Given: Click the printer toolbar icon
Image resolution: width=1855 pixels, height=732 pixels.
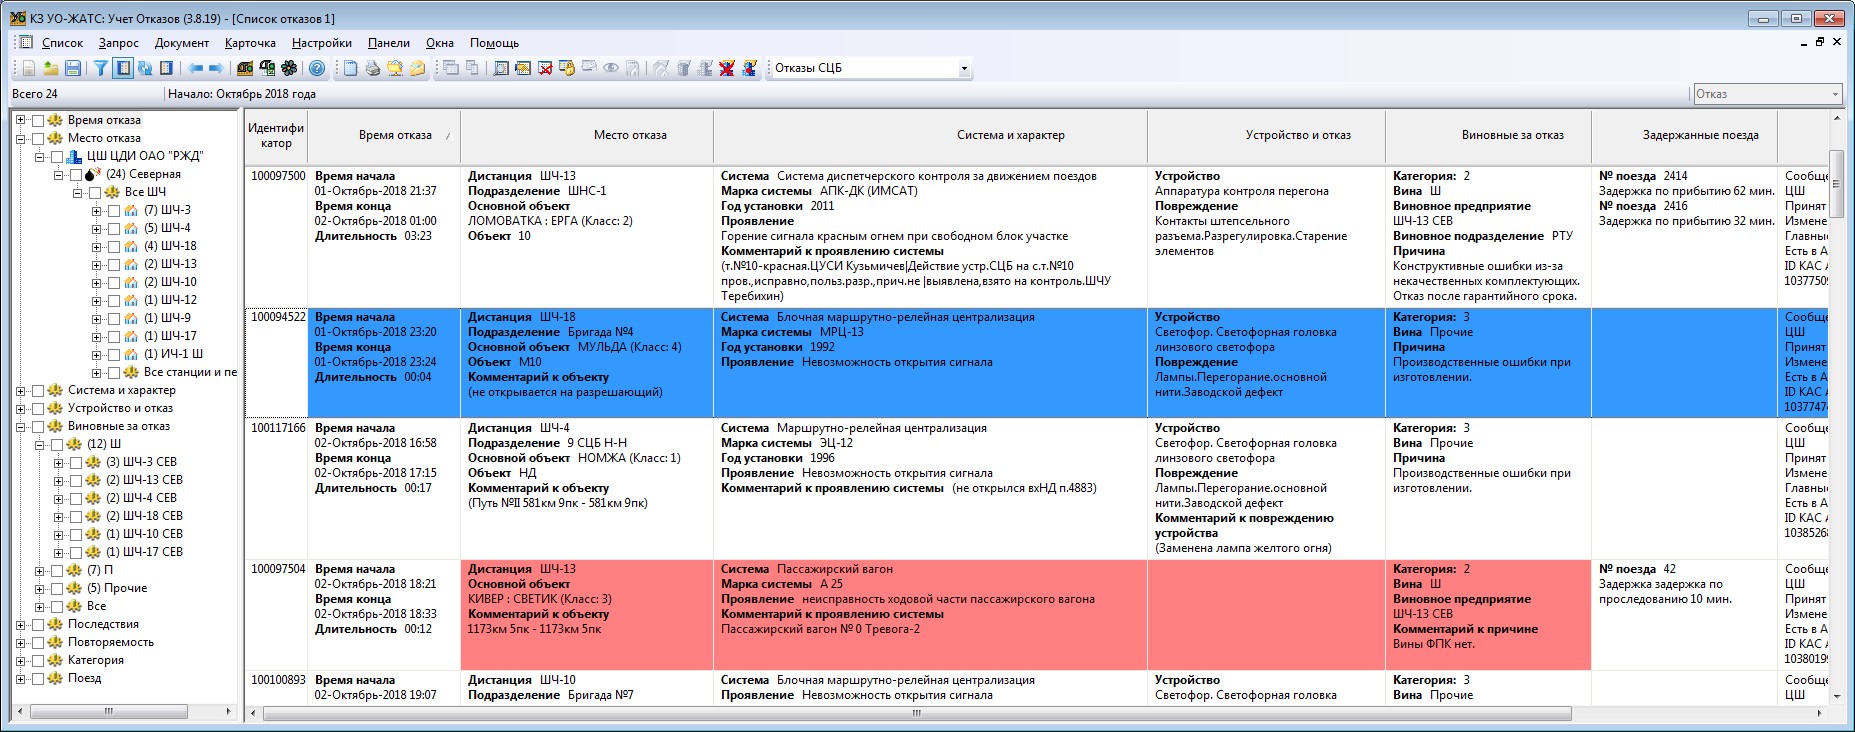Looking at the screenshot, I should click(372, 68).
